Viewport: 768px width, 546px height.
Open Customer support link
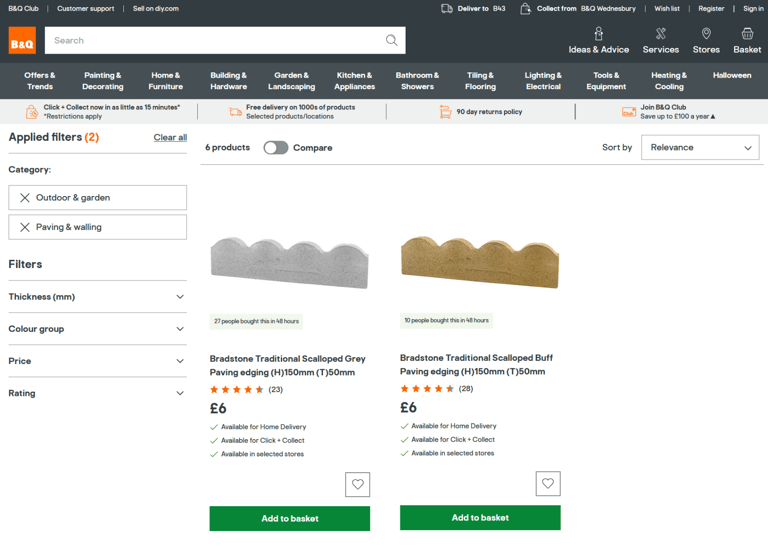[x=86, y=8]
